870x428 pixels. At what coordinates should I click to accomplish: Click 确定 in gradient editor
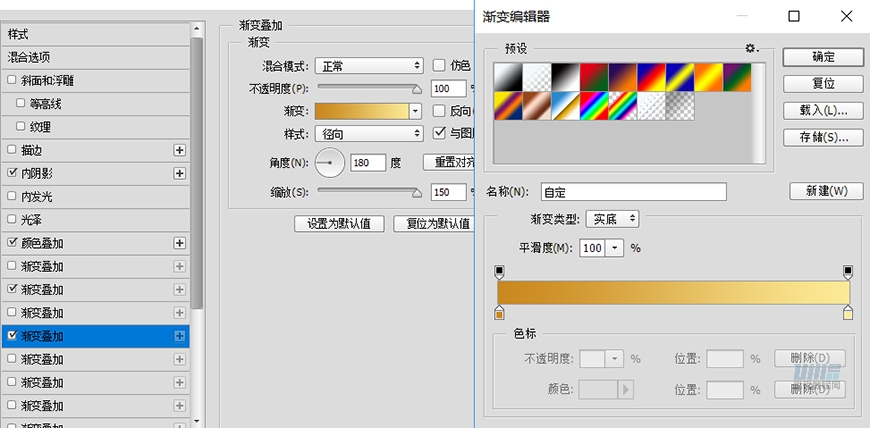tap(823, 57)
